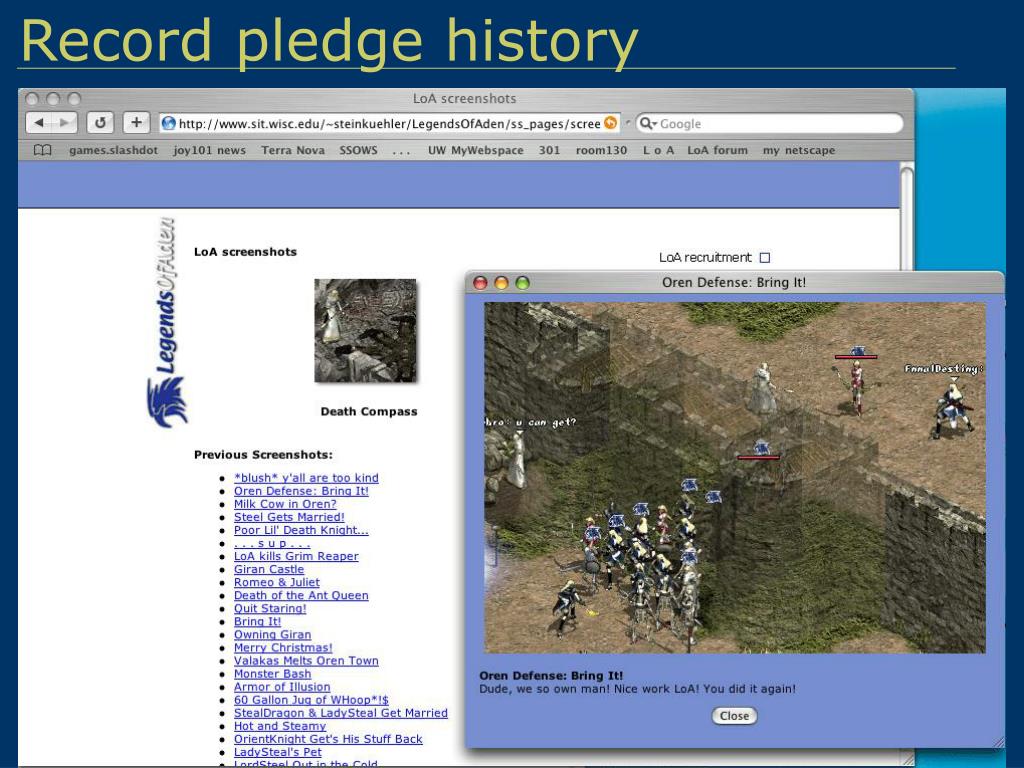
Task: Click the browser Back arrow button
Action: (39, 123)
